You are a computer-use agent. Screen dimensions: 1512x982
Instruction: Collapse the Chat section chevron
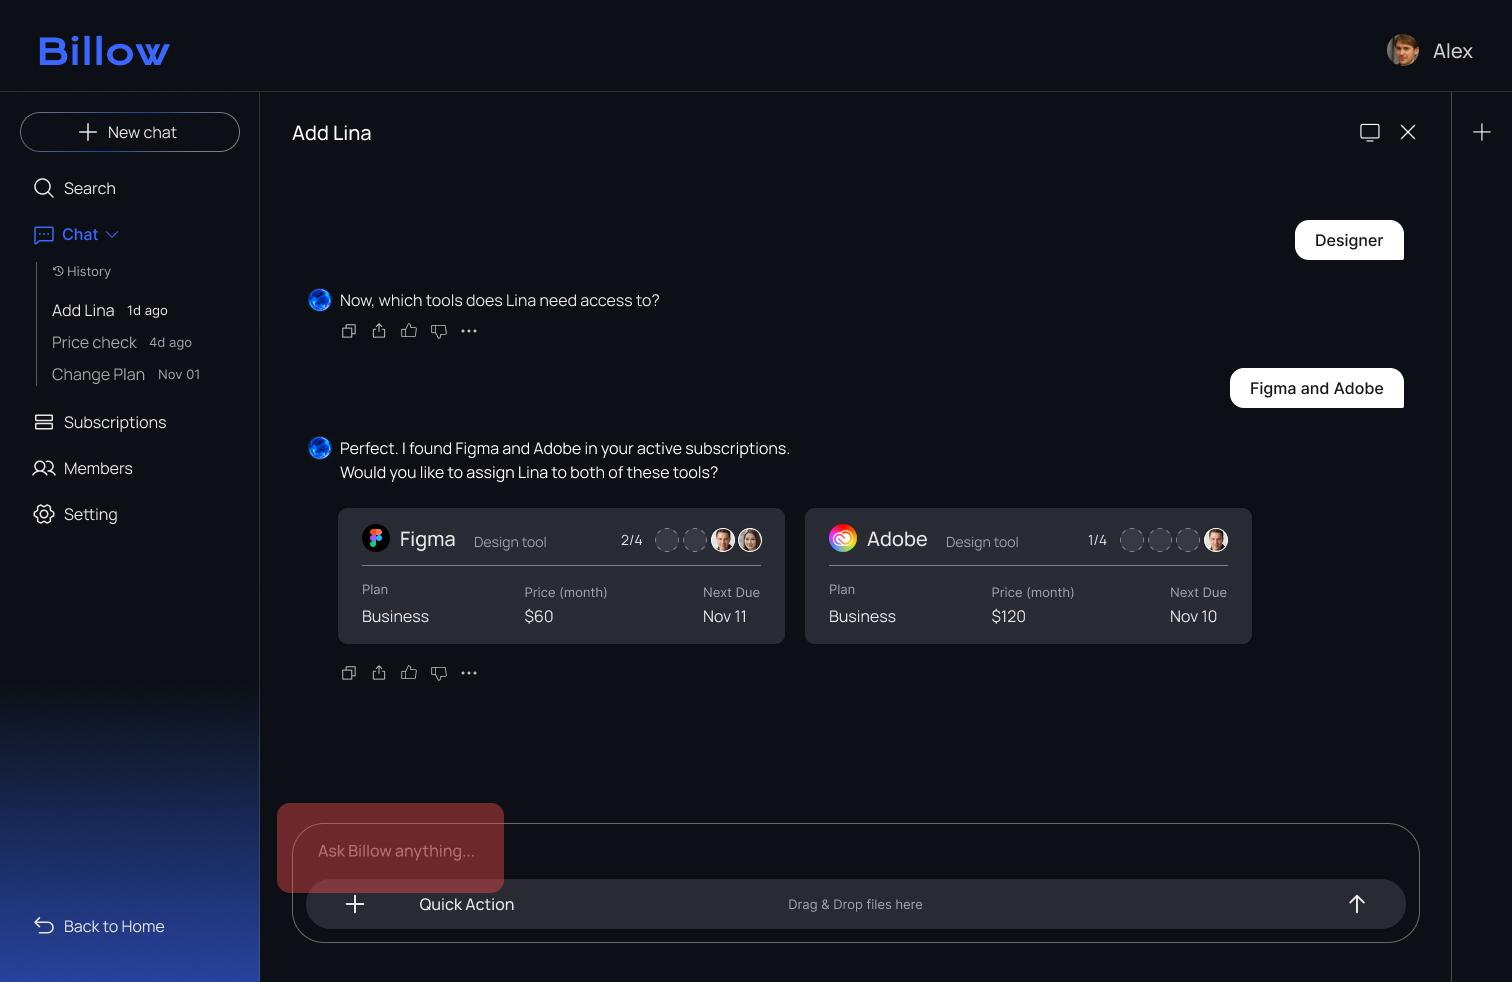pyautogui.click(x=112, y=235)
